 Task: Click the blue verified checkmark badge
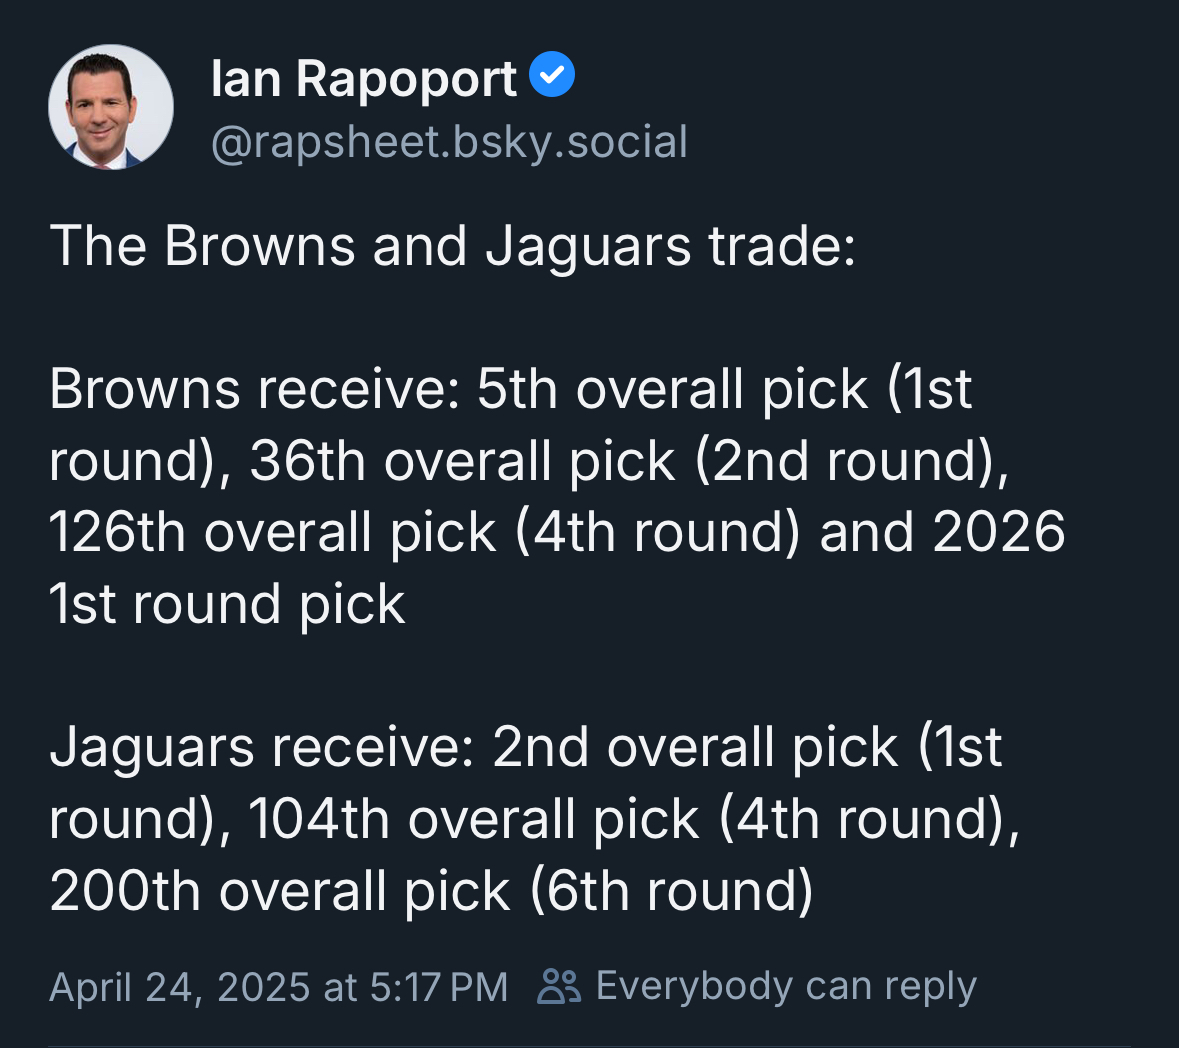click(x=552, y=74)
